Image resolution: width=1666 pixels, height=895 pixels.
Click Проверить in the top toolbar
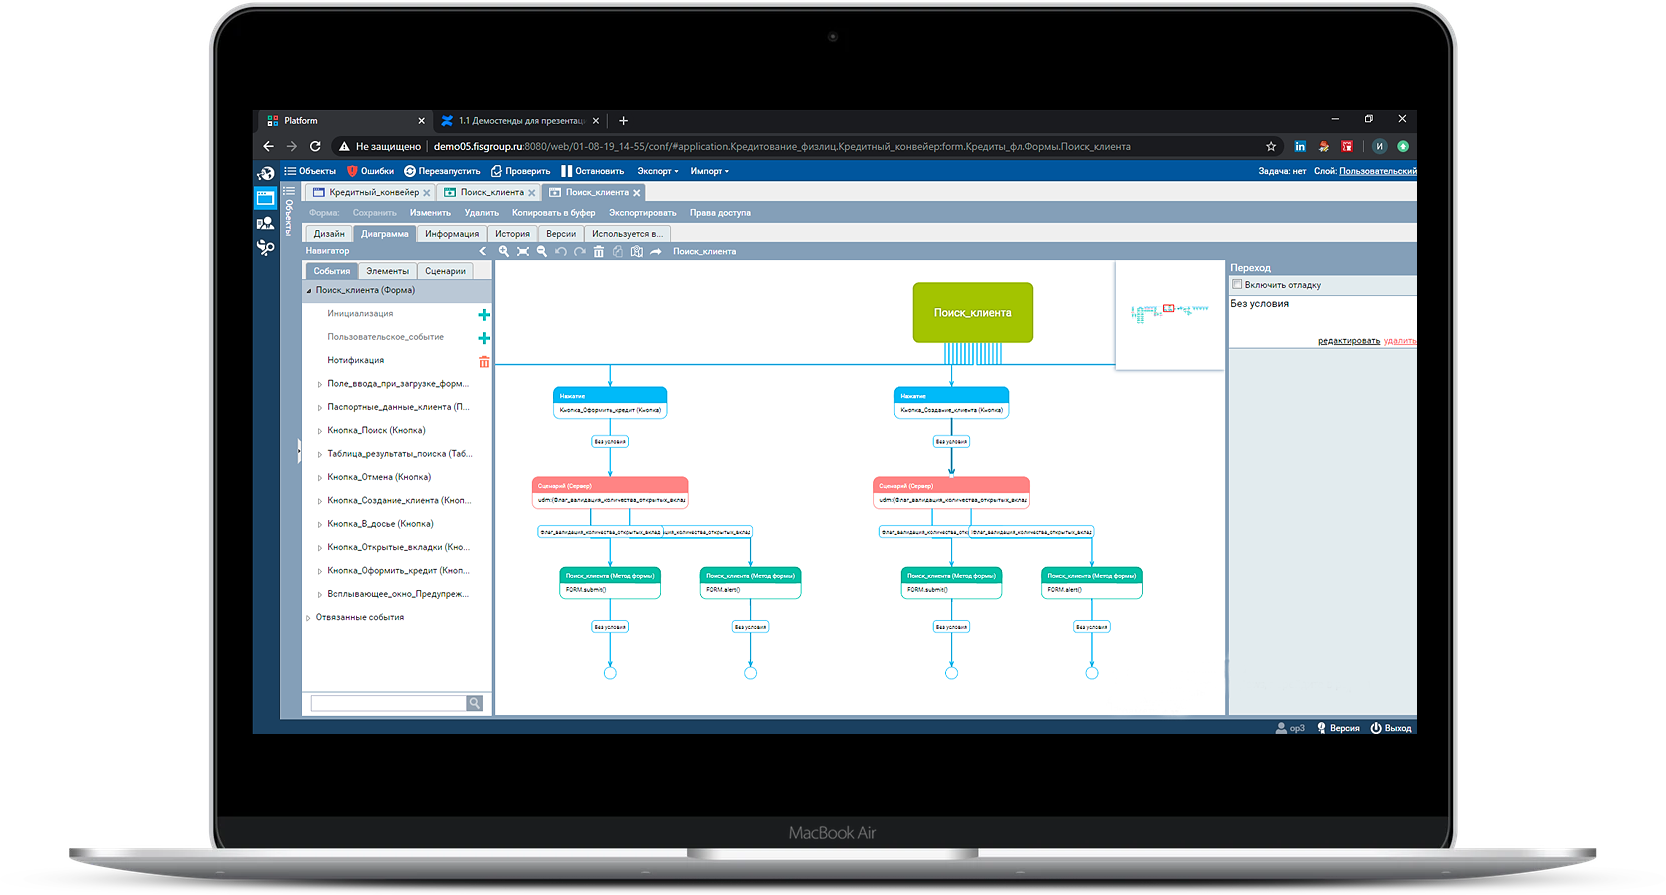click(520, 171)
